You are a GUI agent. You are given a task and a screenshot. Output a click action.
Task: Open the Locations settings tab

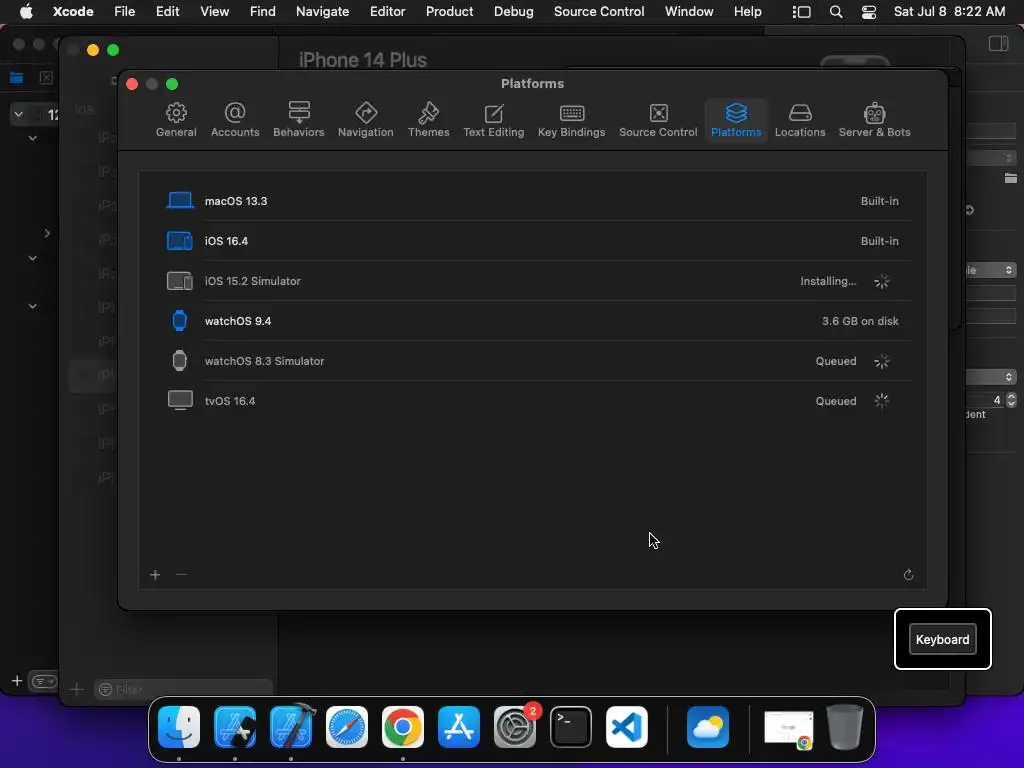800,120
